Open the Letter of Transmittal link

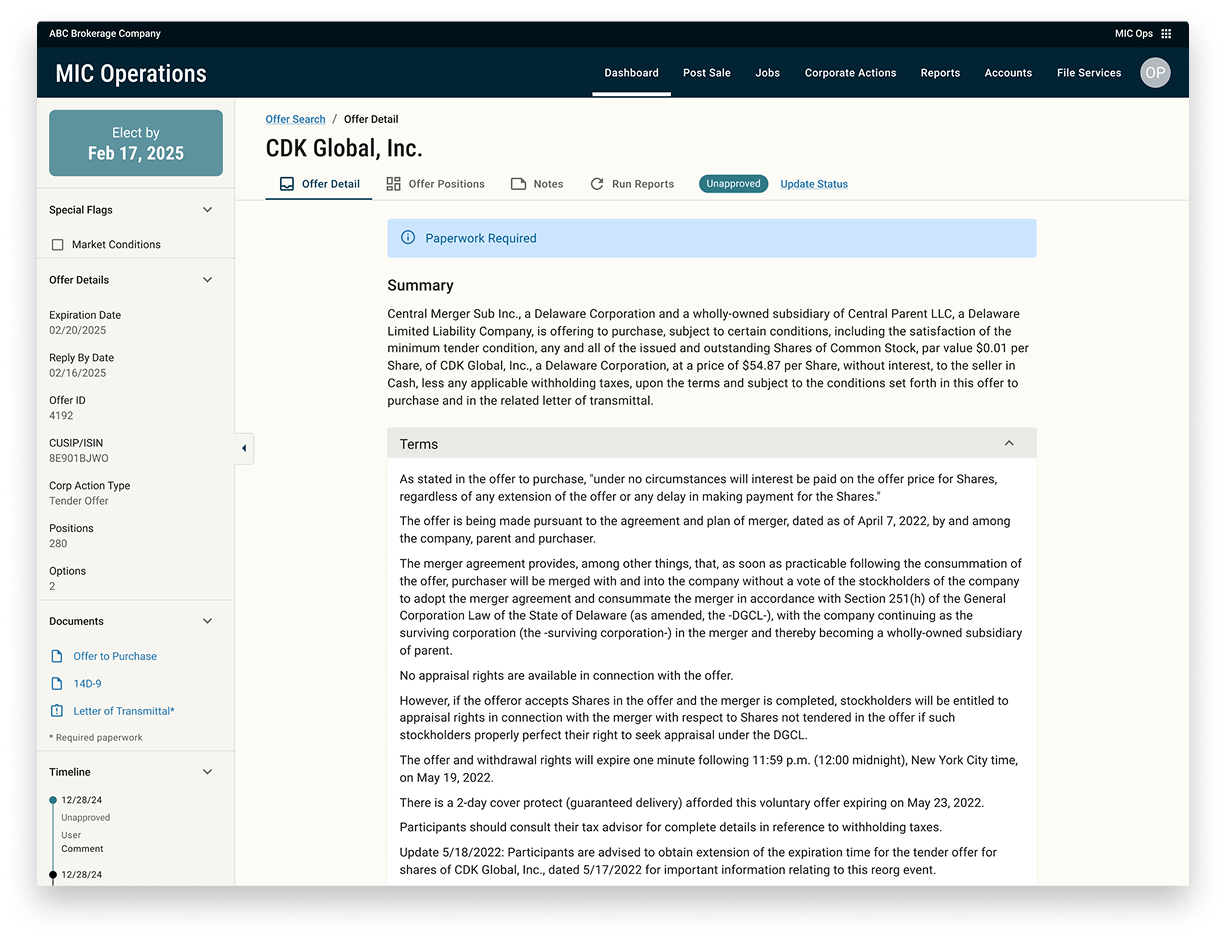coord(124,711)
